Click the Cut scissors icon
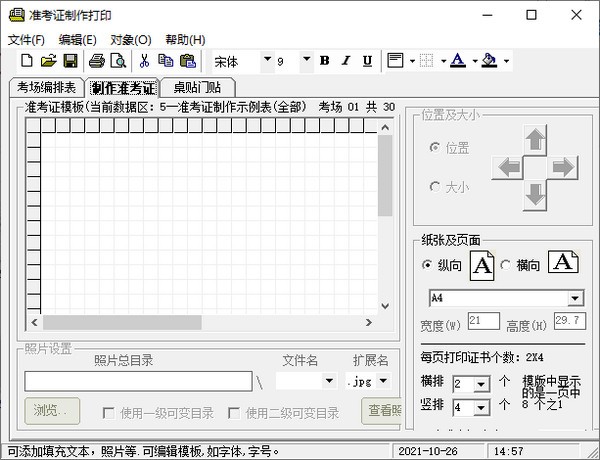 (144, 61)
